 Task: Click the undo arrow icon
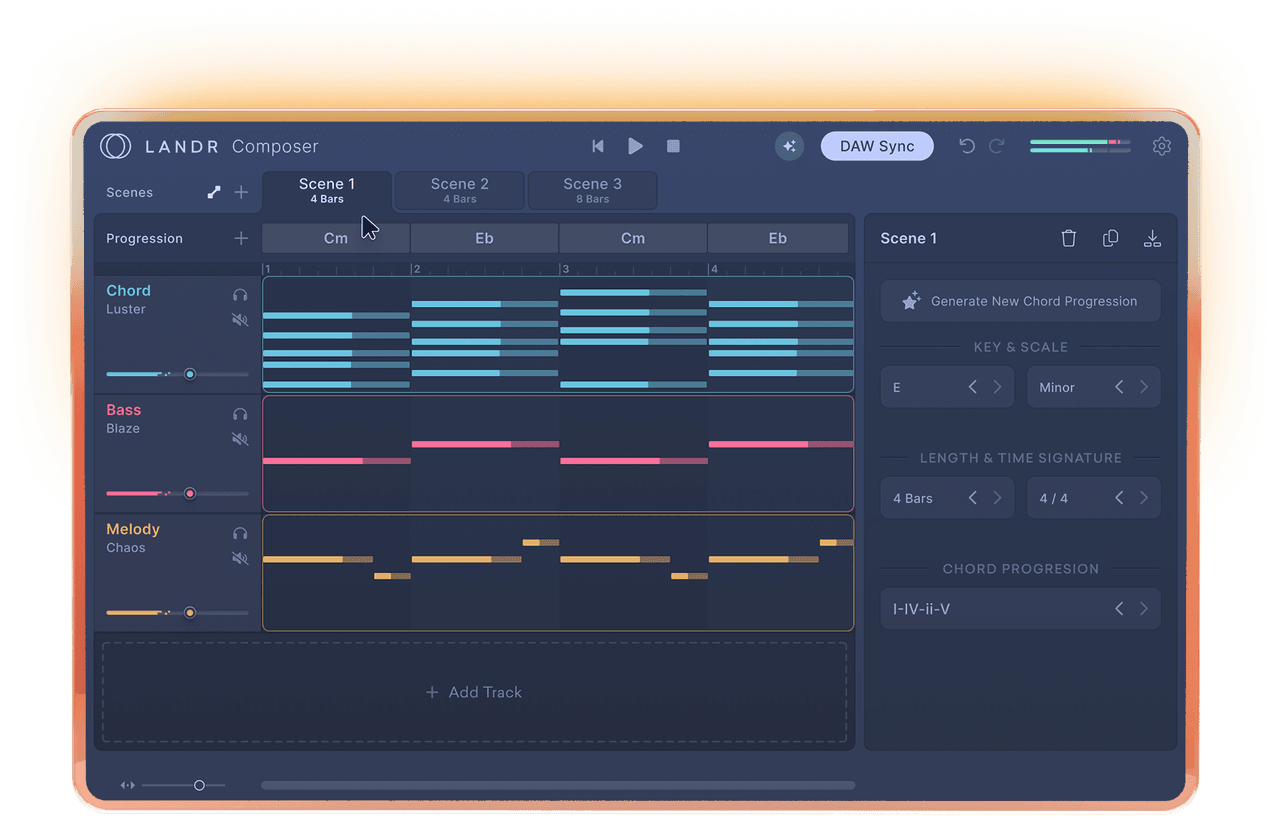pos(966,146)
